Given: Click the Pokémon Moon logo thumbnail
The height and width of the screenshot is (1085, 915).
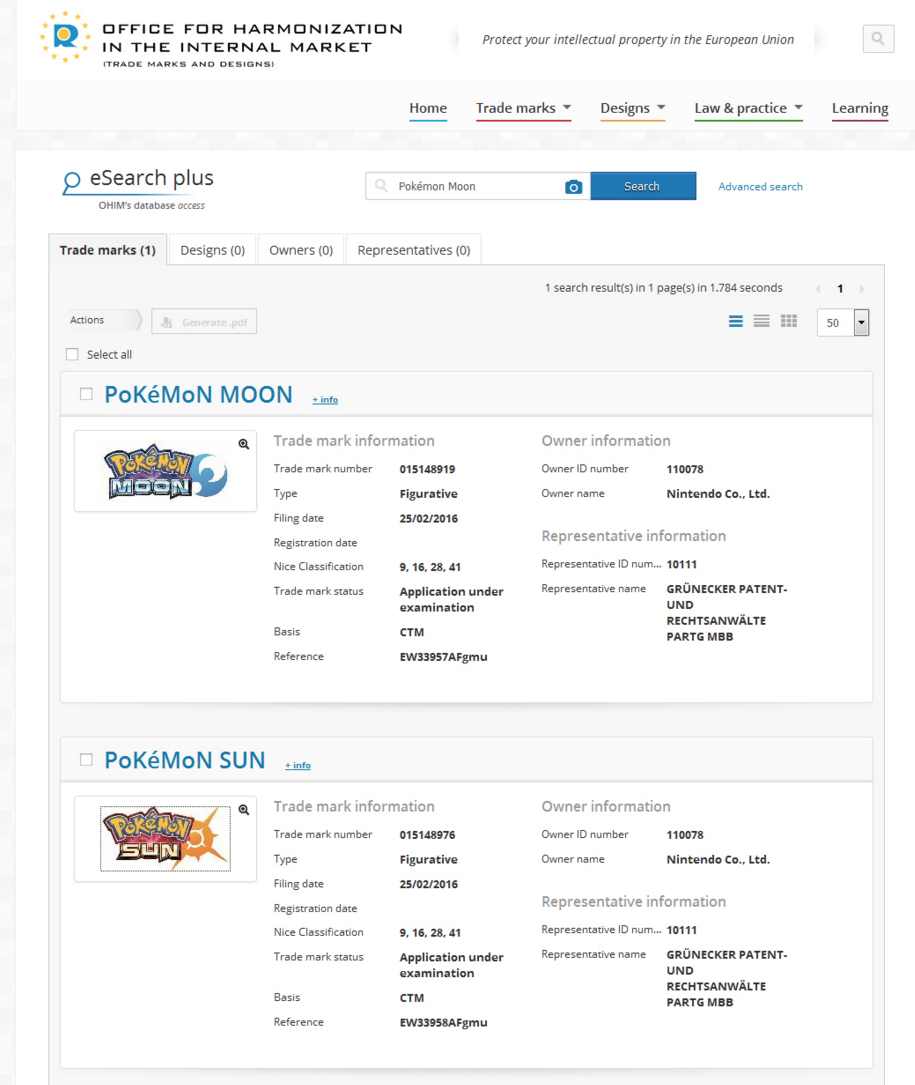Looking at the screenshot, I should pos(165,472).
